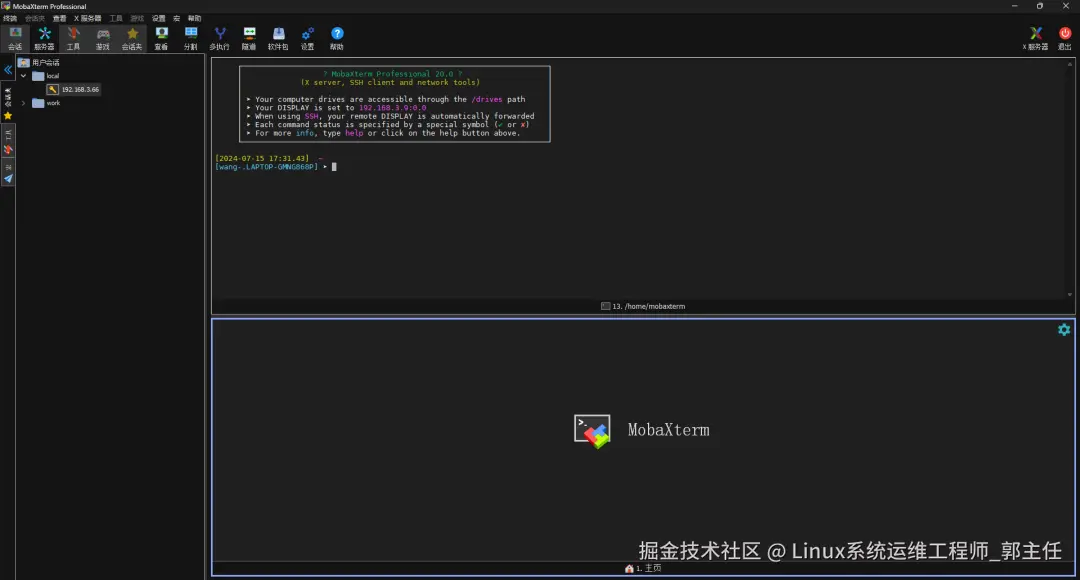The height and width of the screenshot is (580, 1080).
Task: Open the 服务器 (Servers) toolbar button
Action: (44, 39)
